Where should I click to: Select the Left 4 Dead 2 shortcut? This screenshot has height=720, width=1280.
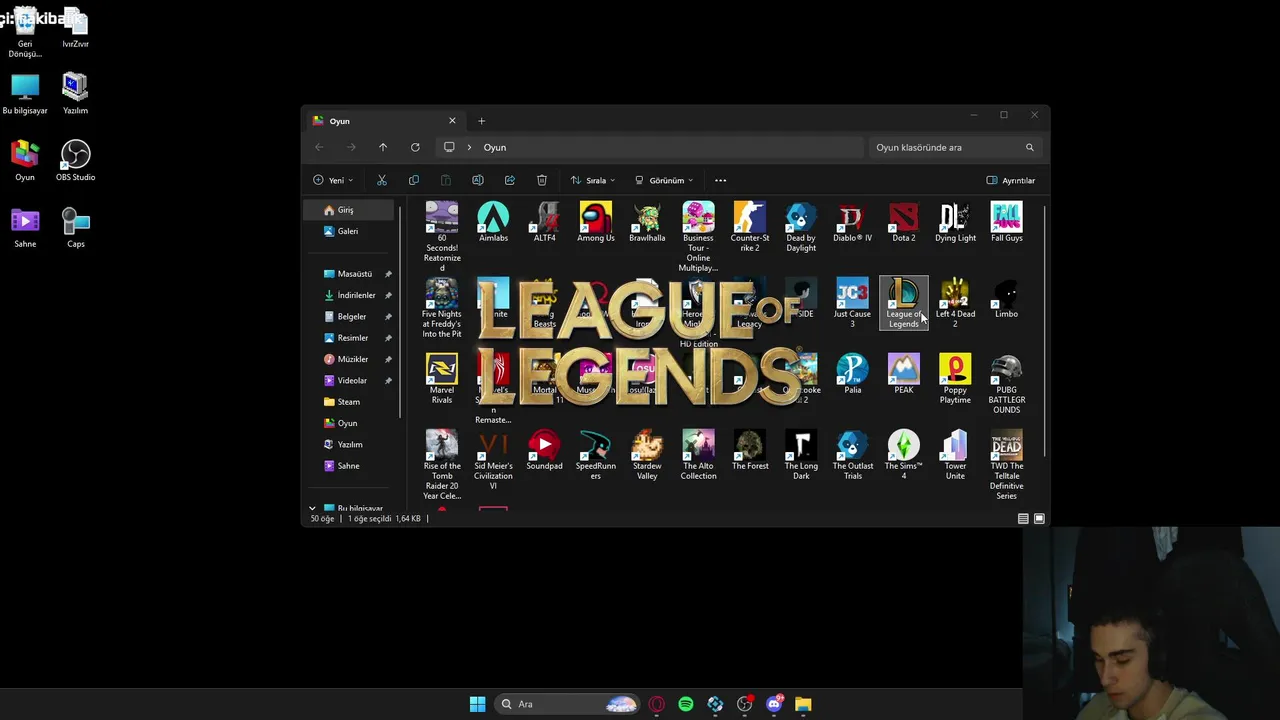pos(955,304)
